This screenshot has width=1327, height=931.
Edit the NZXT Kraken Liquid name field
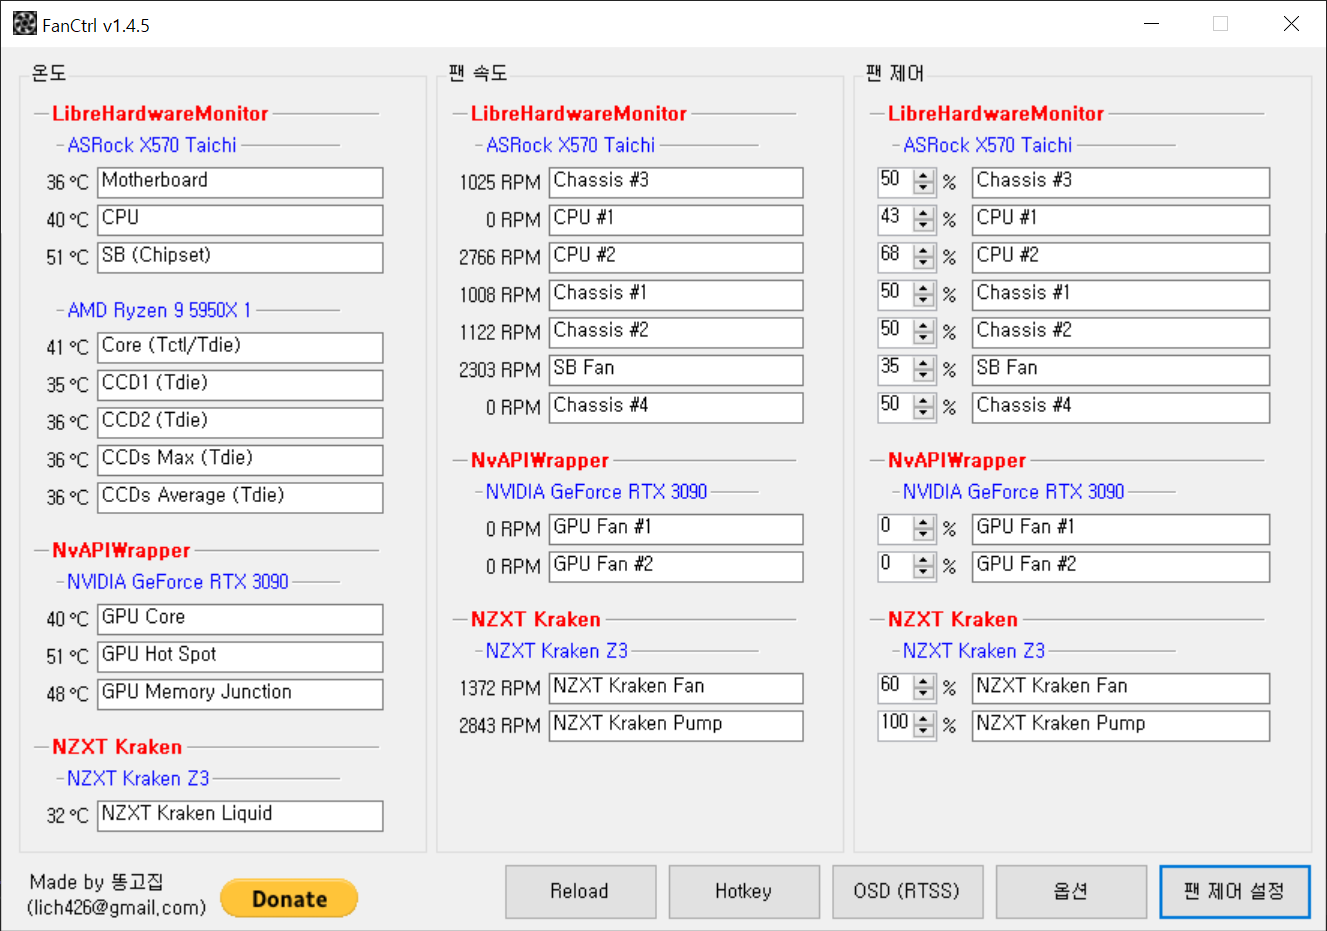pyautogui.click(x=240, y=816)
